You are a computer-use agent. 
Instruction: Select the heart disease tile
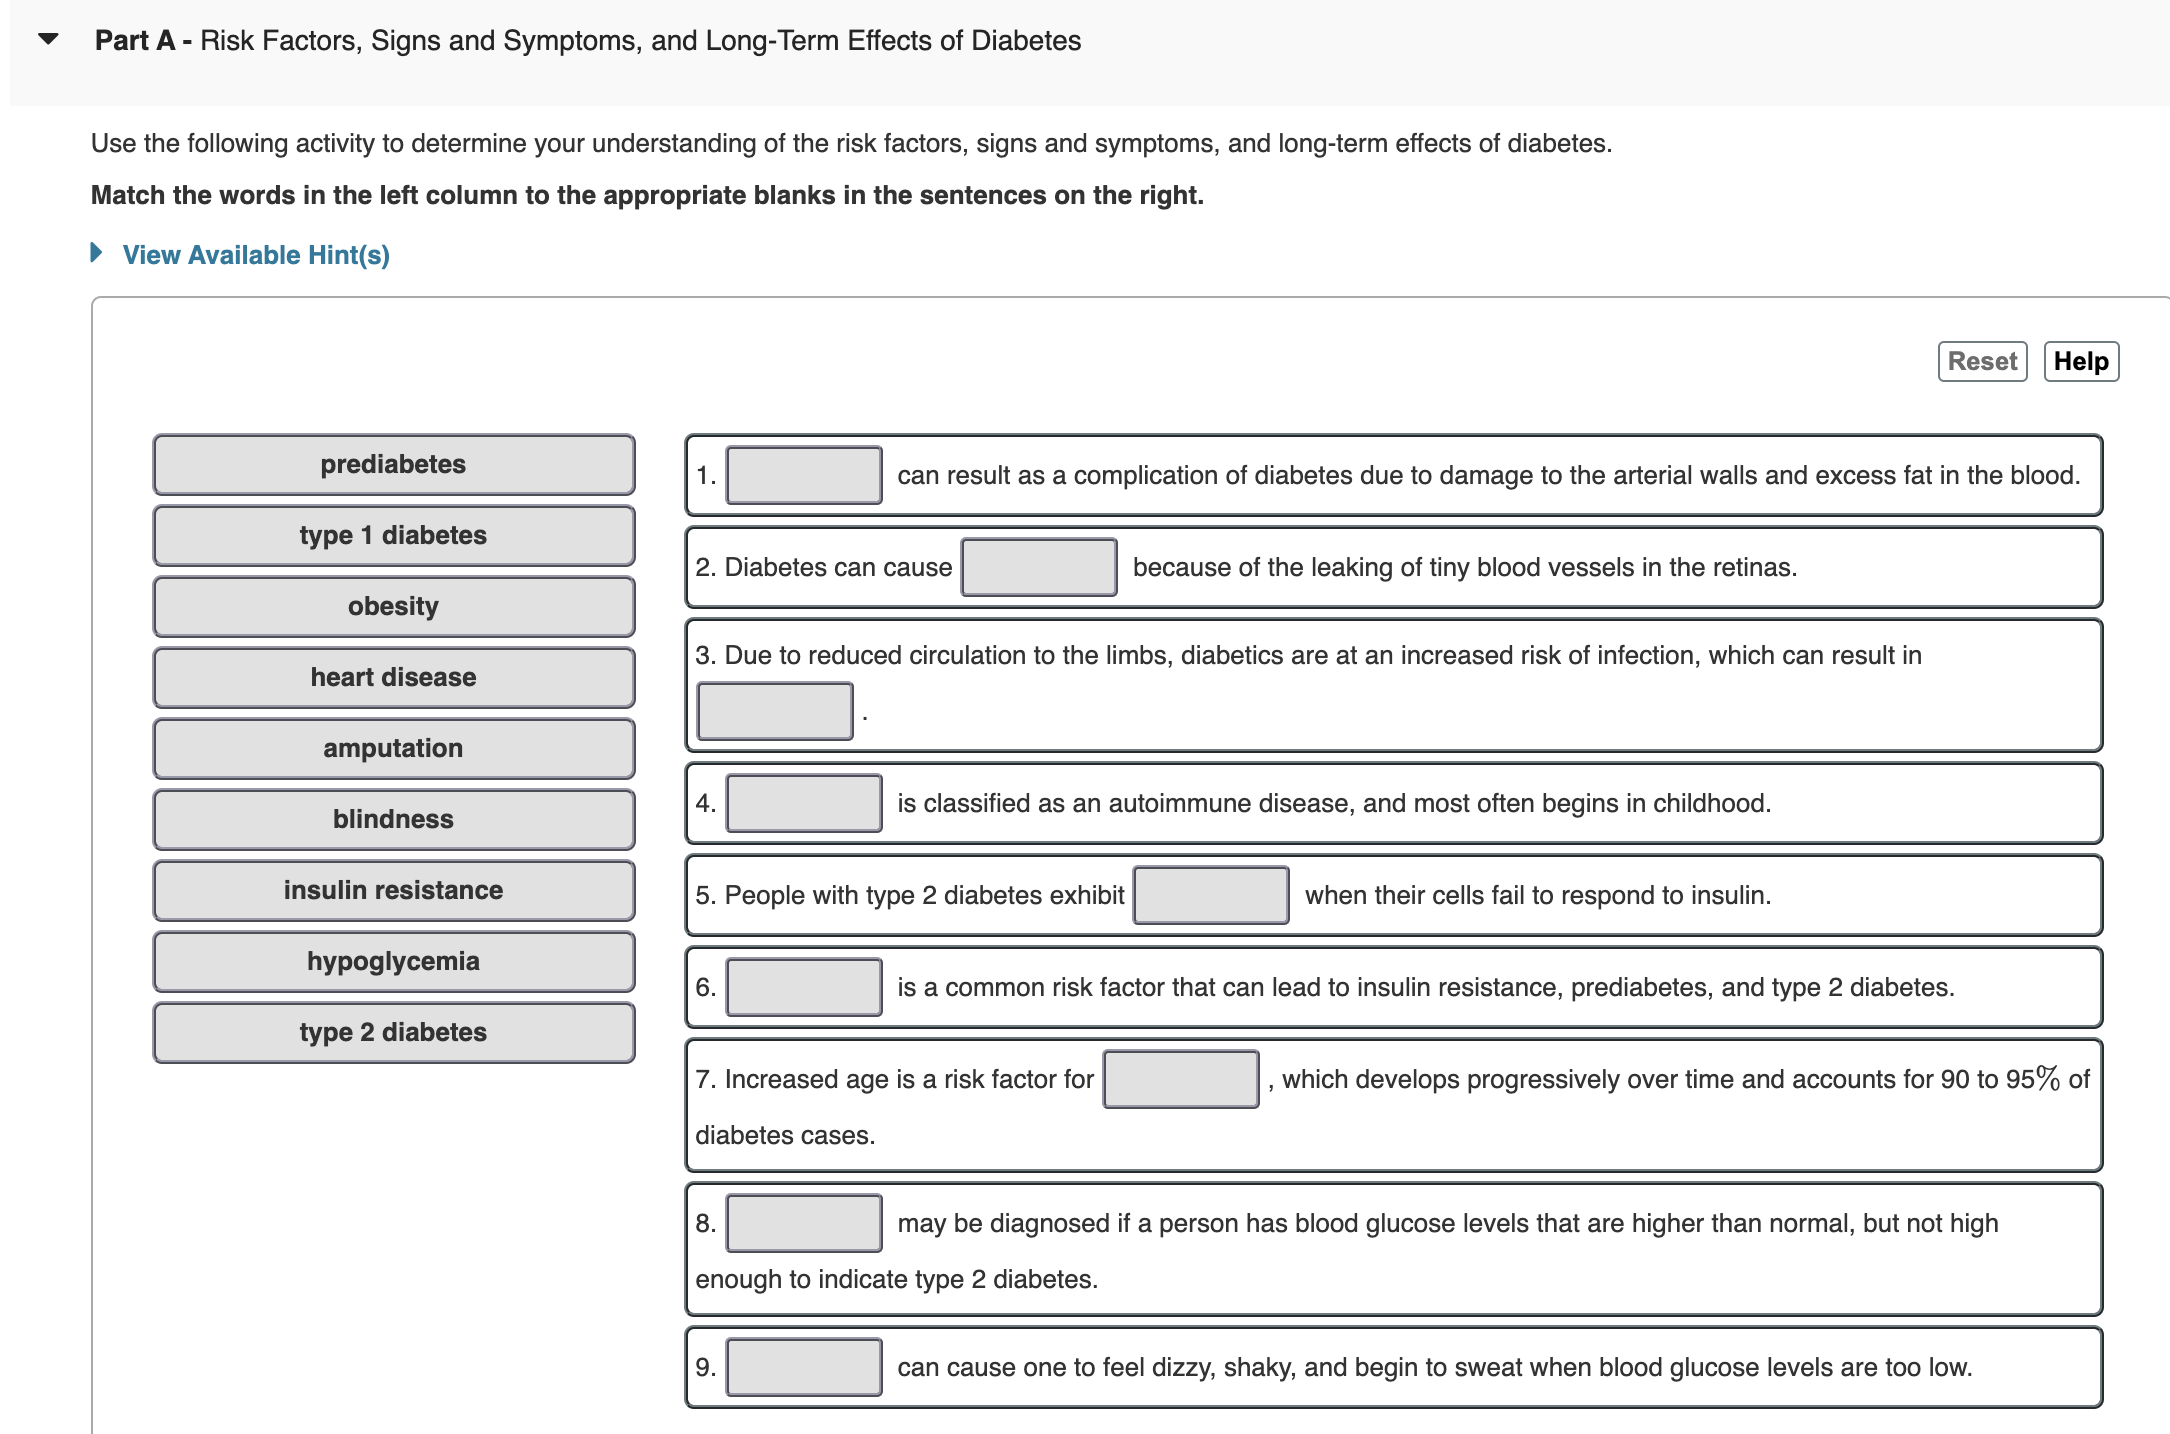tap(394, 678)
